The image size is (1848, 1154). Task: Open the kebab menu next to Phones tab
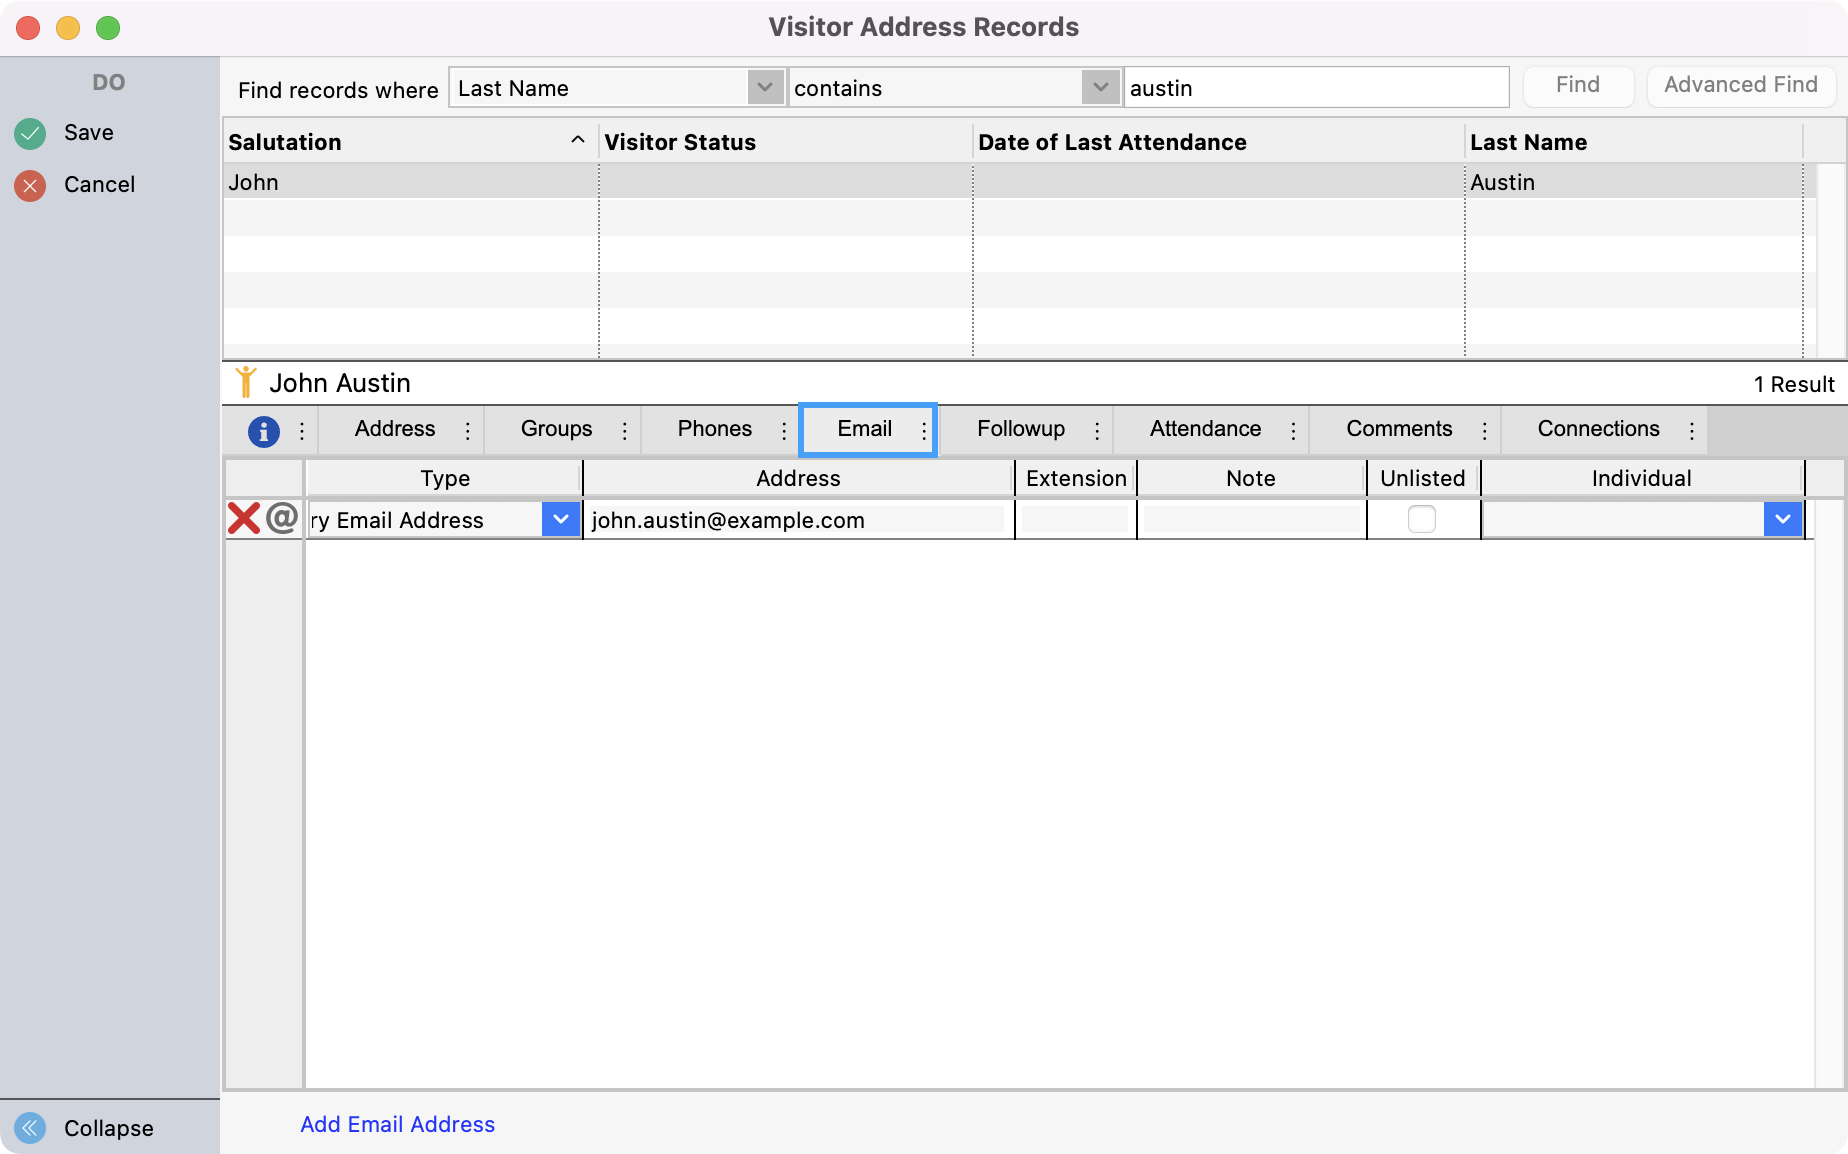coord(785,429)
